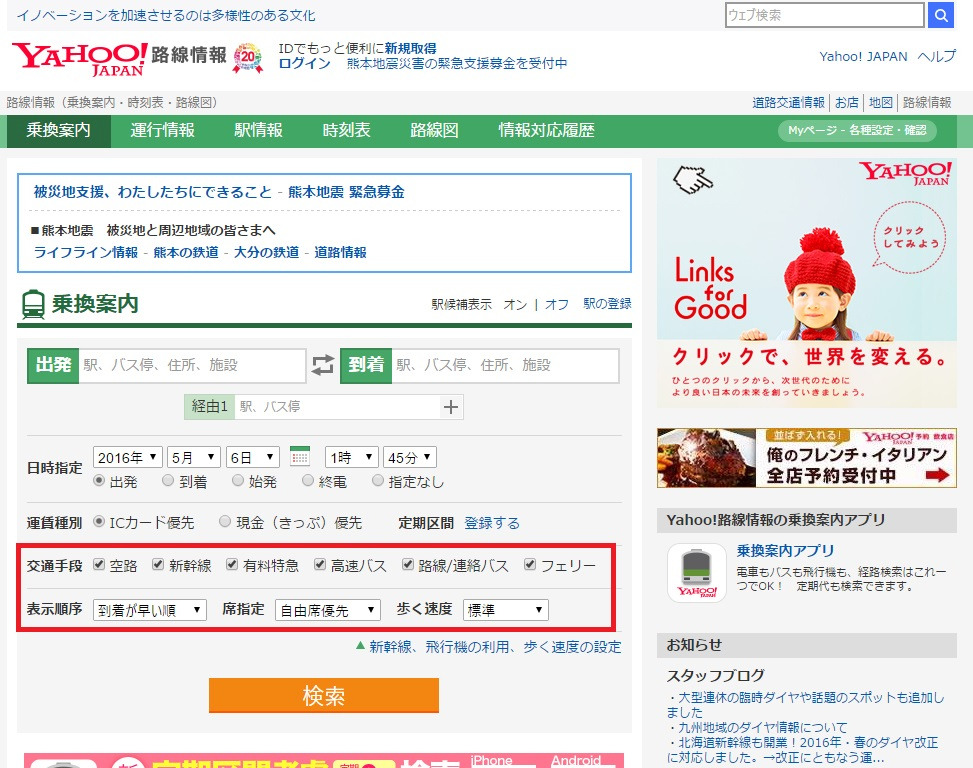
Task: Open the 歩く速度 標準 dropdown
Action: click(x=506, y=610)
